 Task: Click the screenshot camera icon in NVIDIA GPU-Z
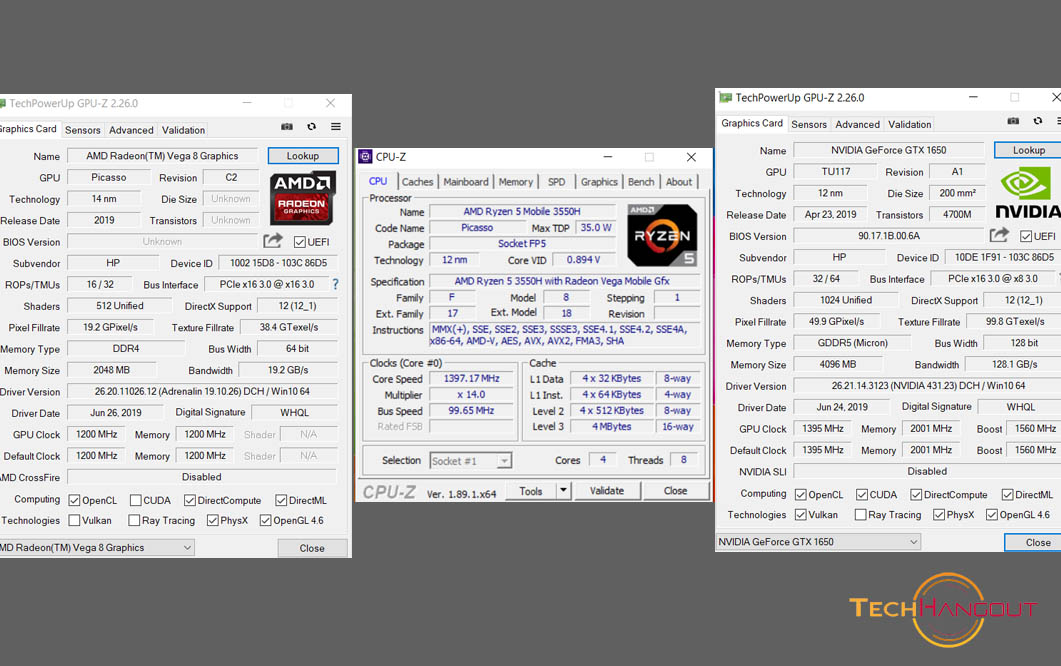(1013, 121)
